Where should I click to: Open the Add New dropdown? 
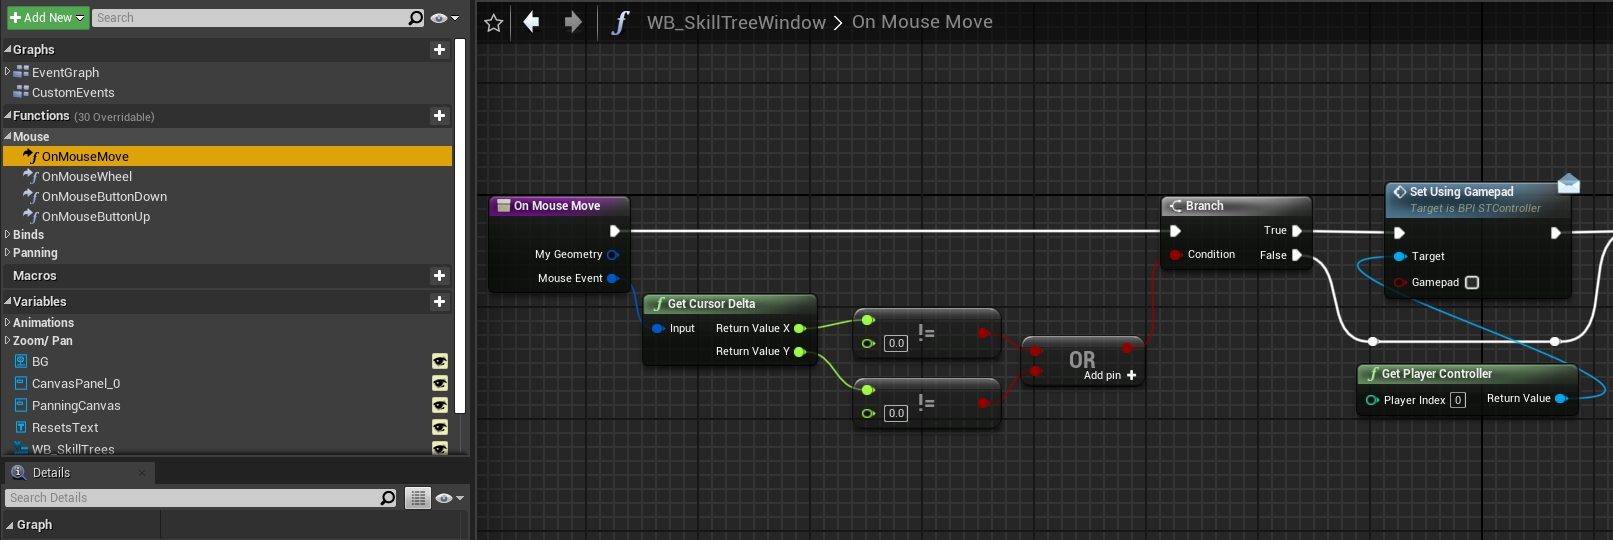point(47,18)
